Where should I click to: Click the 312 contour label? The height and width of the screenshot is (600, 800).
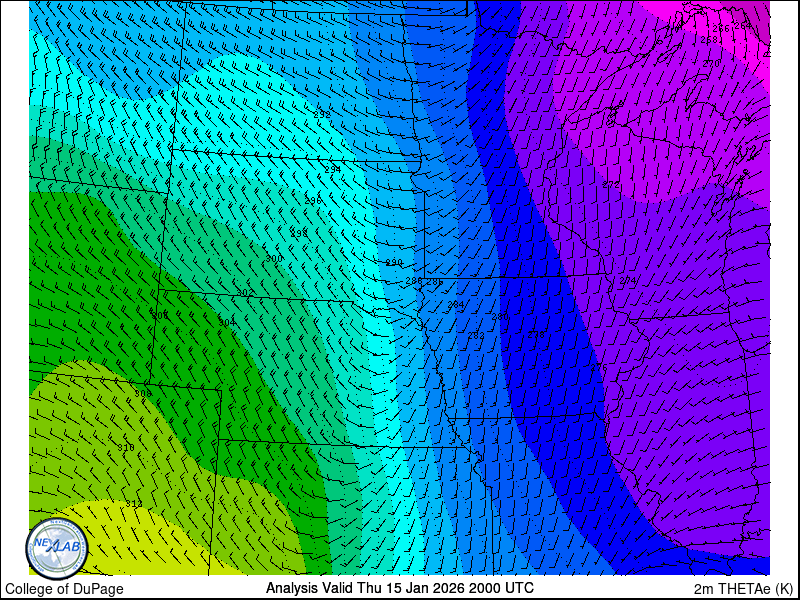134,504
